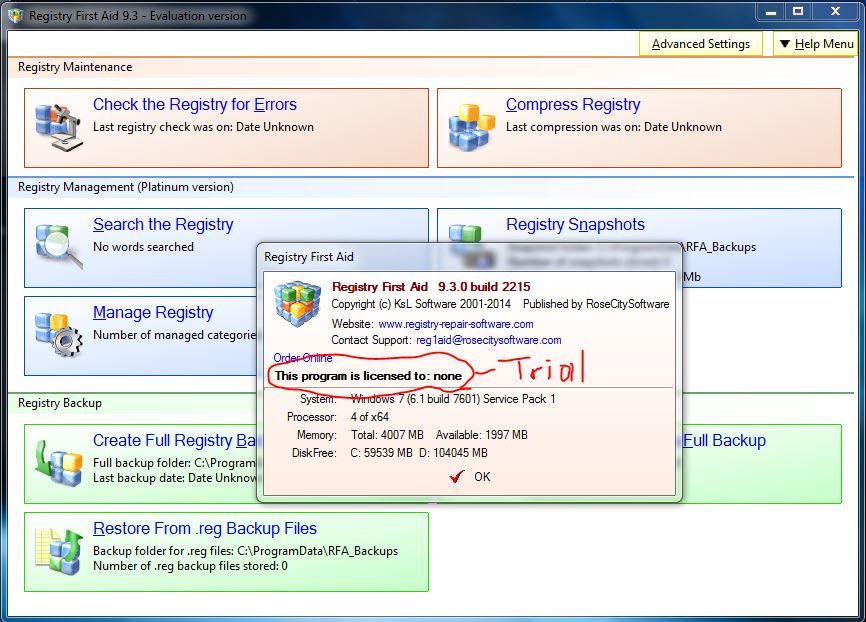The image size is (866, 622).
Task: Click 'Copyright (c) KsL Software 2001-2014' text
Action: [421, 304]
